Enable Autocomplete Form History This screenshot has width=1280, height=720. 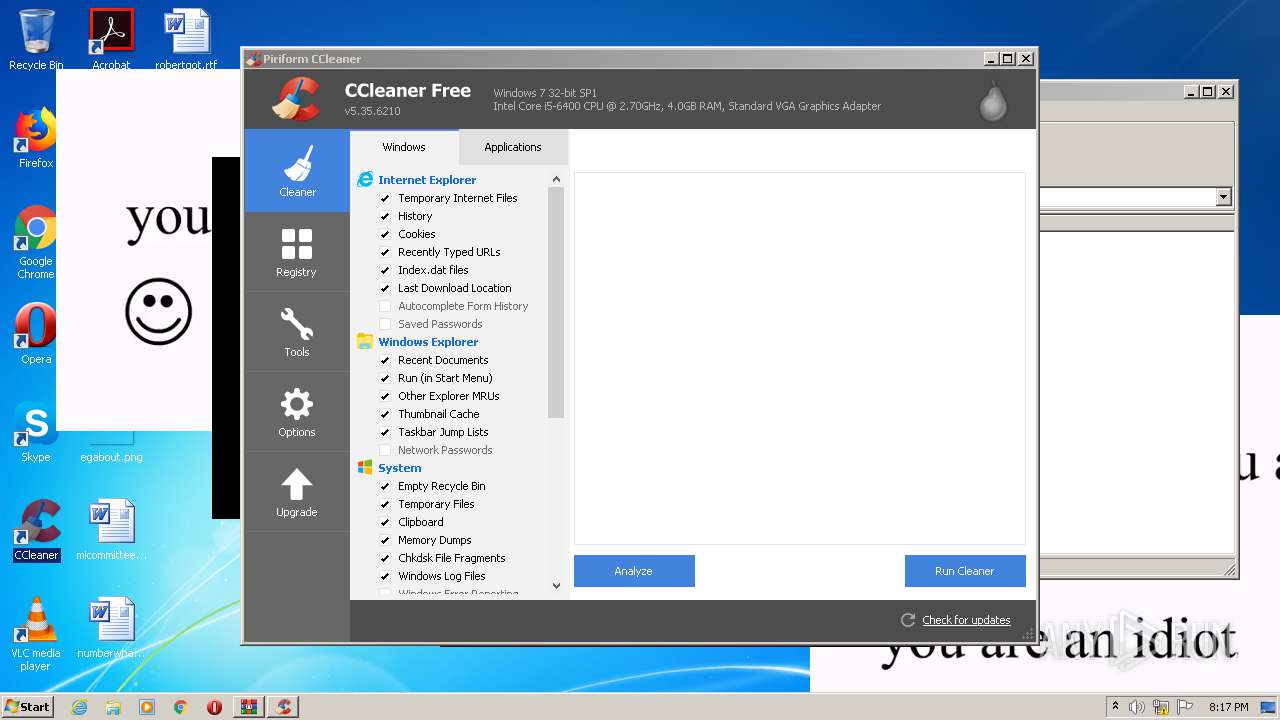click(x=385, y=306)
